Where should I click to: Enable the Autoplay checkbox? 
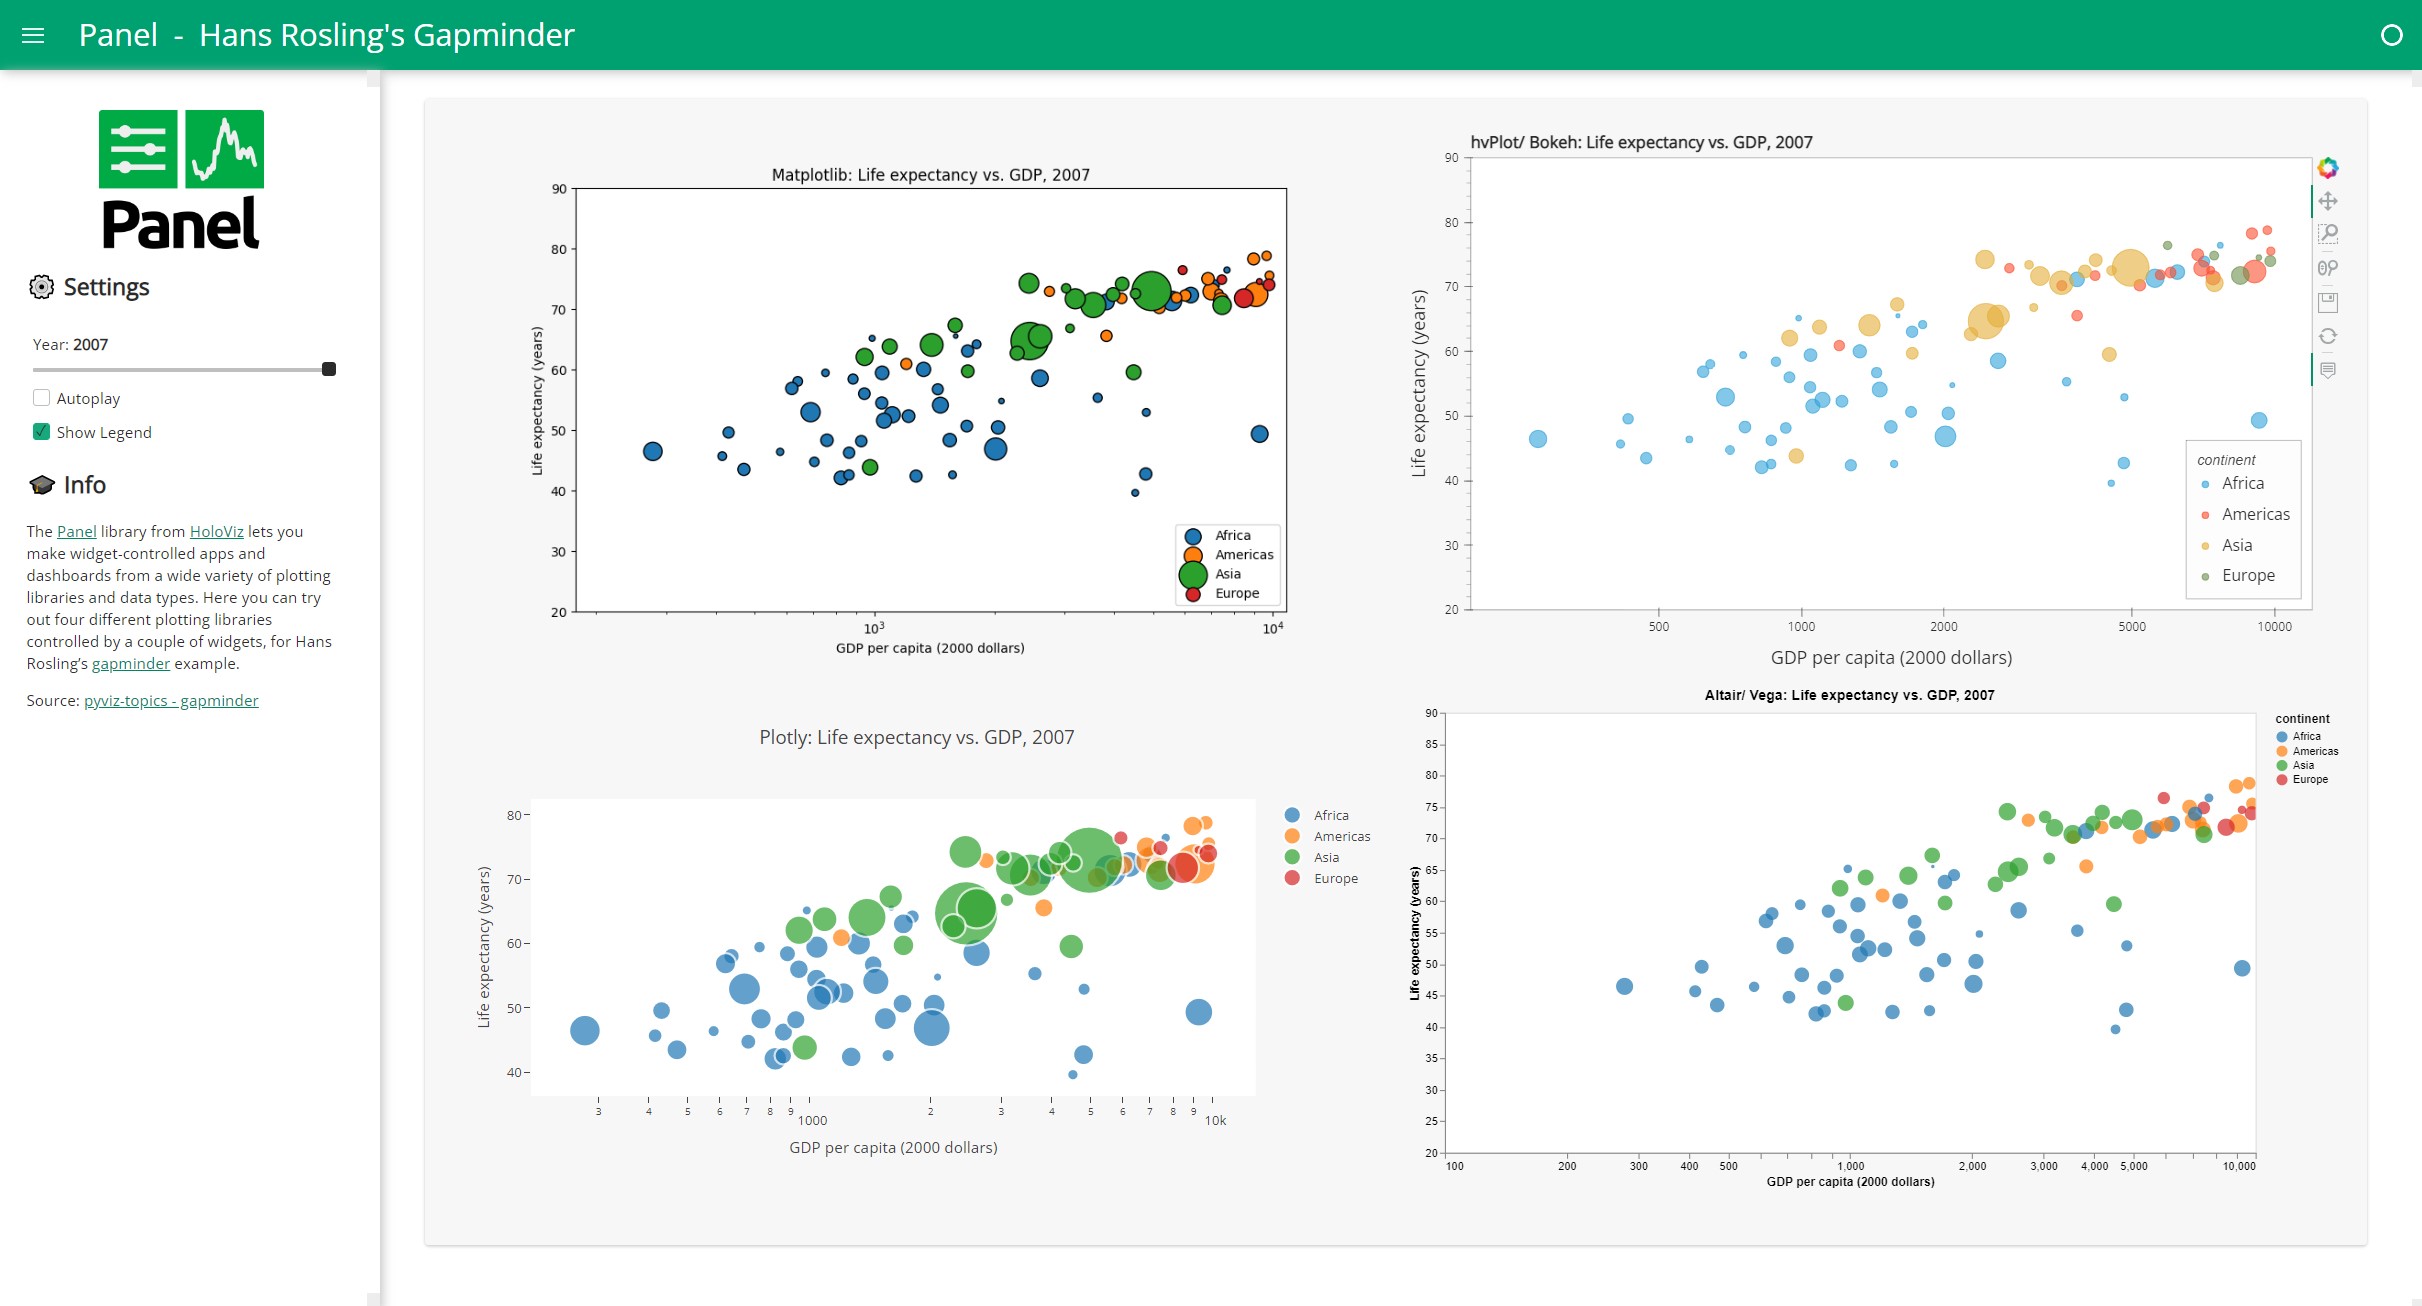click(41, 397)
